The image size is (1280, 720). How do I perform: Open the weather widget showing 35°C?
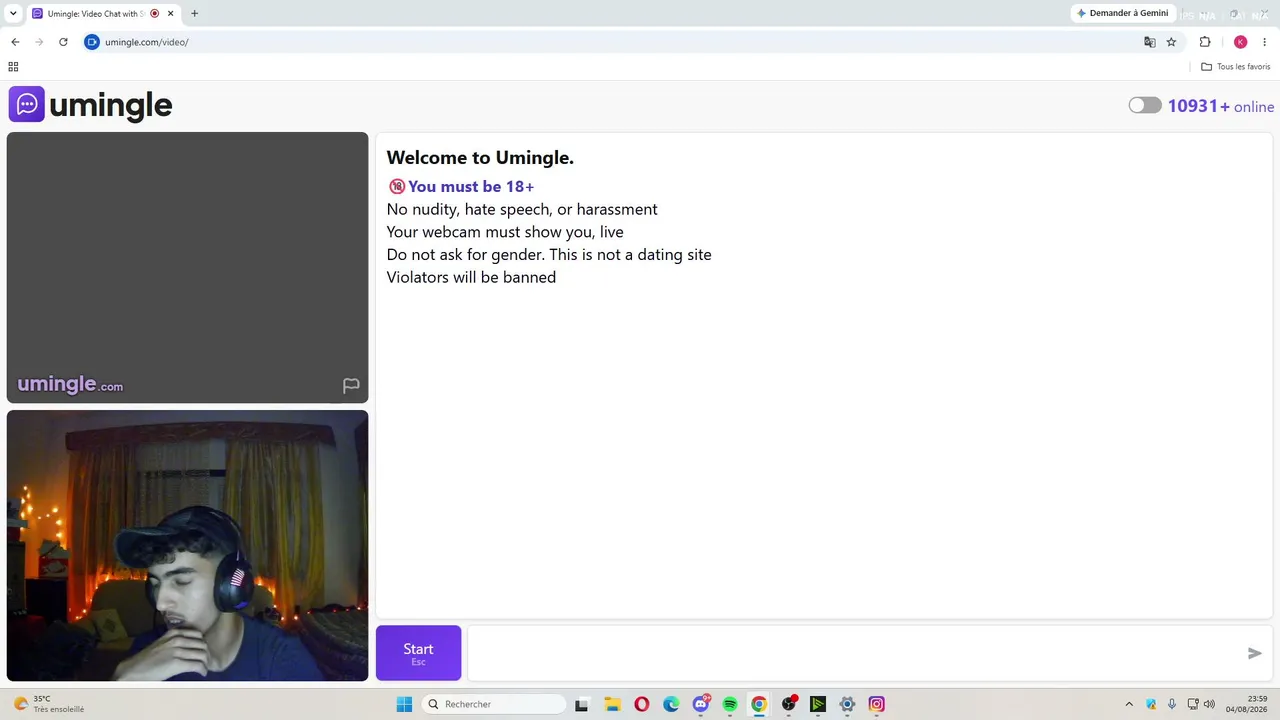coord(49,704)
